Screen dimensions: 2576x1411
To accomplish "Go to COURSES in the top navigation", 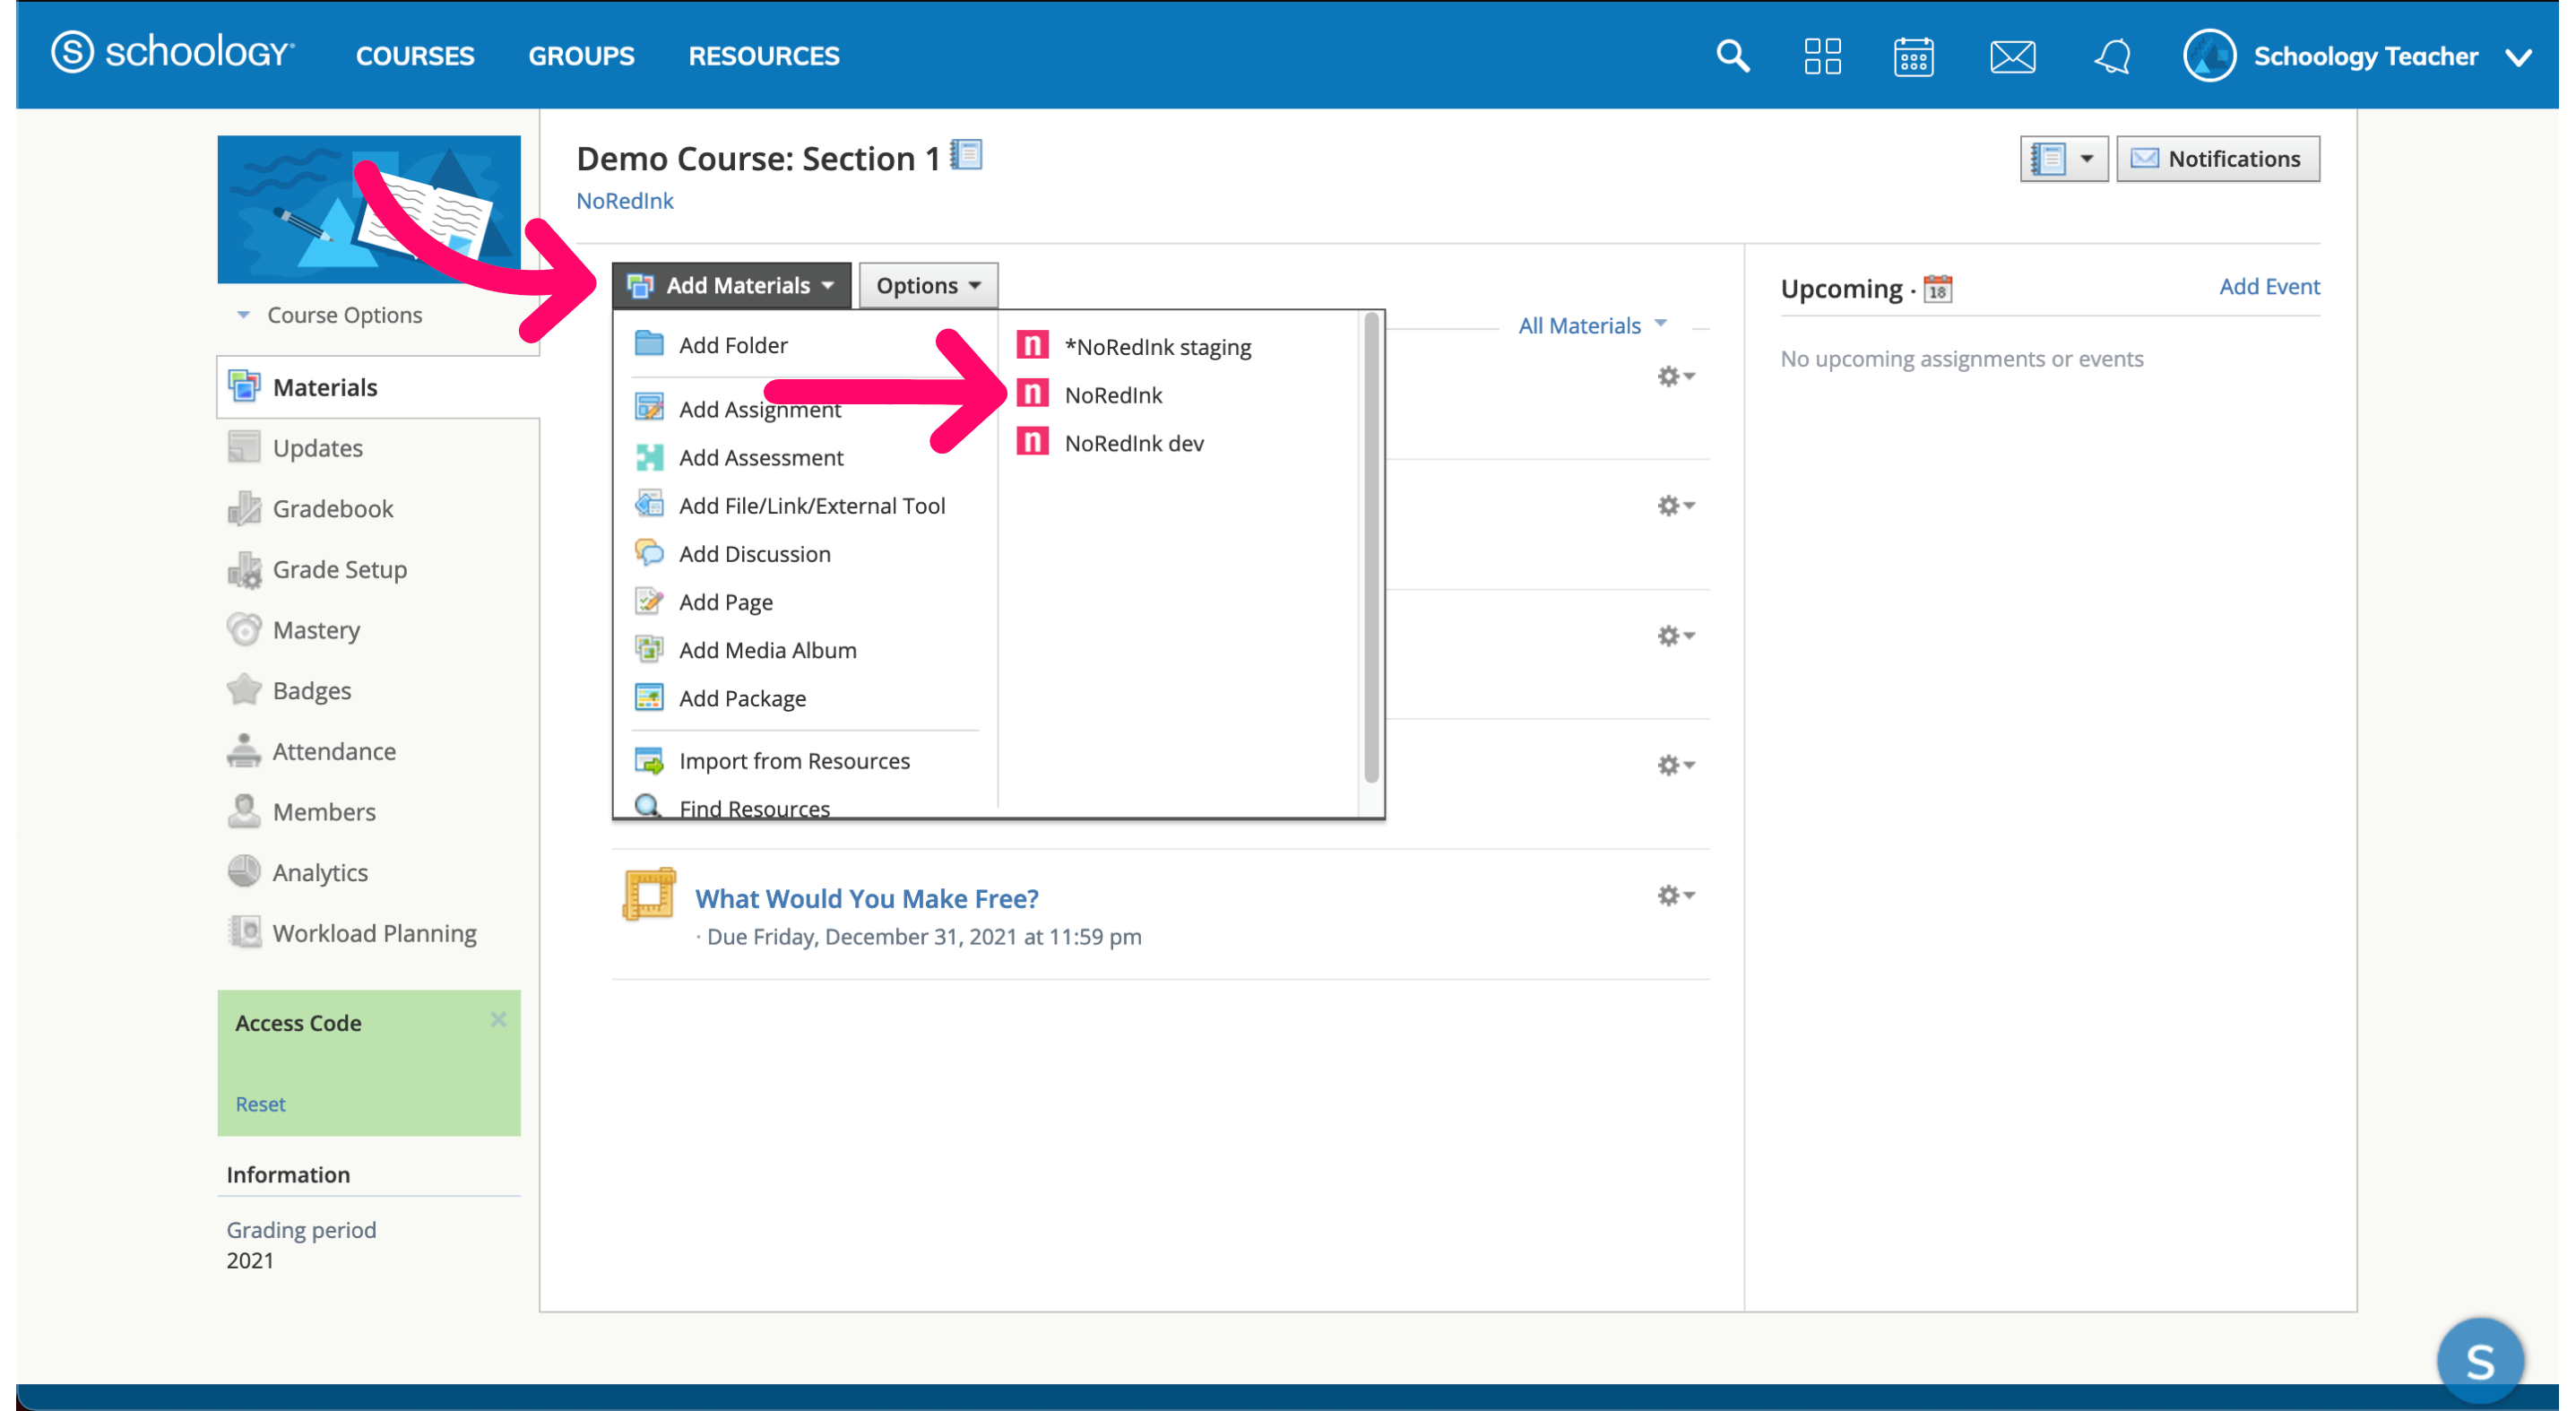I will coord(415,56).
